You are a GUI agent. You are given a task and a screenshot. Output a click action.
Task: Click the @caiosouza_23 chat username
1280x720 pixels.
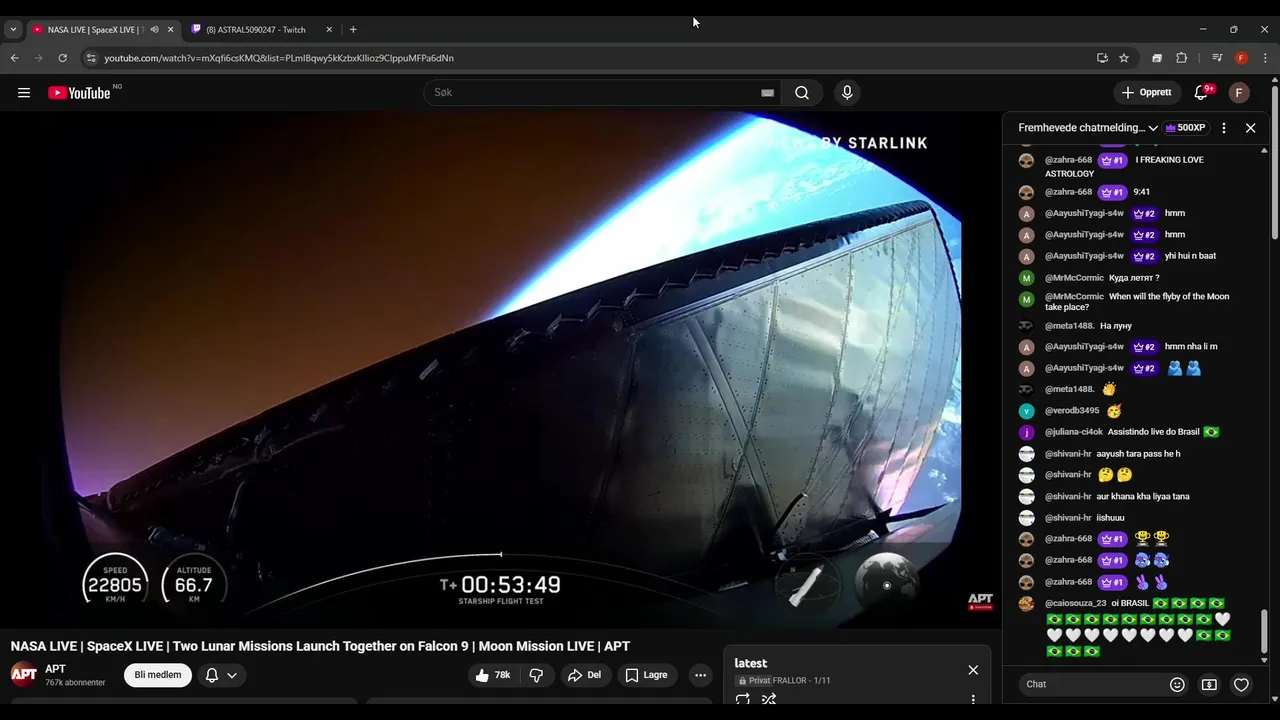(1075, 603)
